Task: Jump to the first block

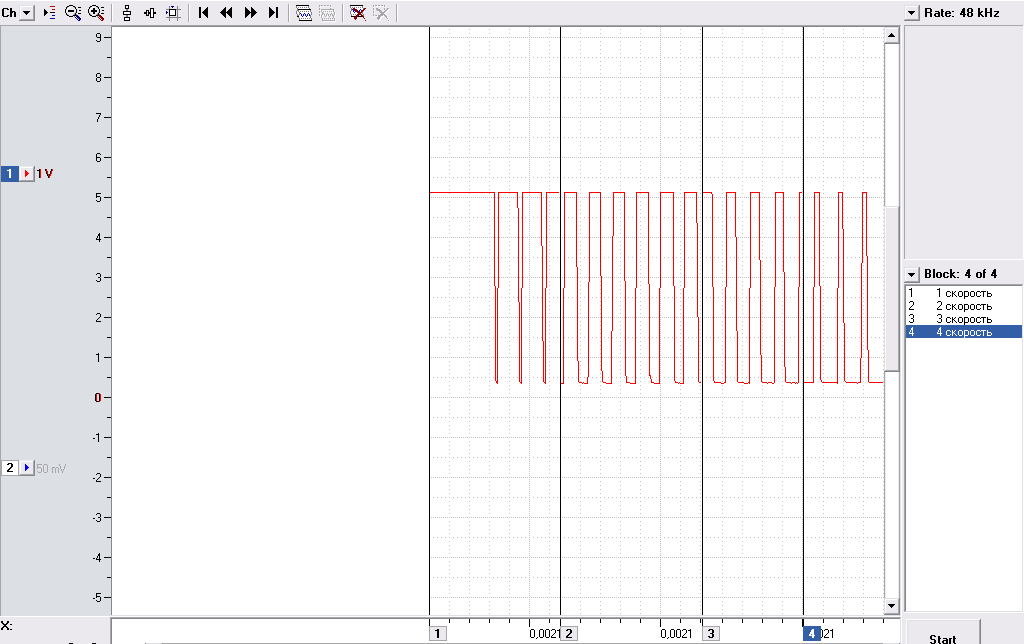Action: (x=203, y=12)
